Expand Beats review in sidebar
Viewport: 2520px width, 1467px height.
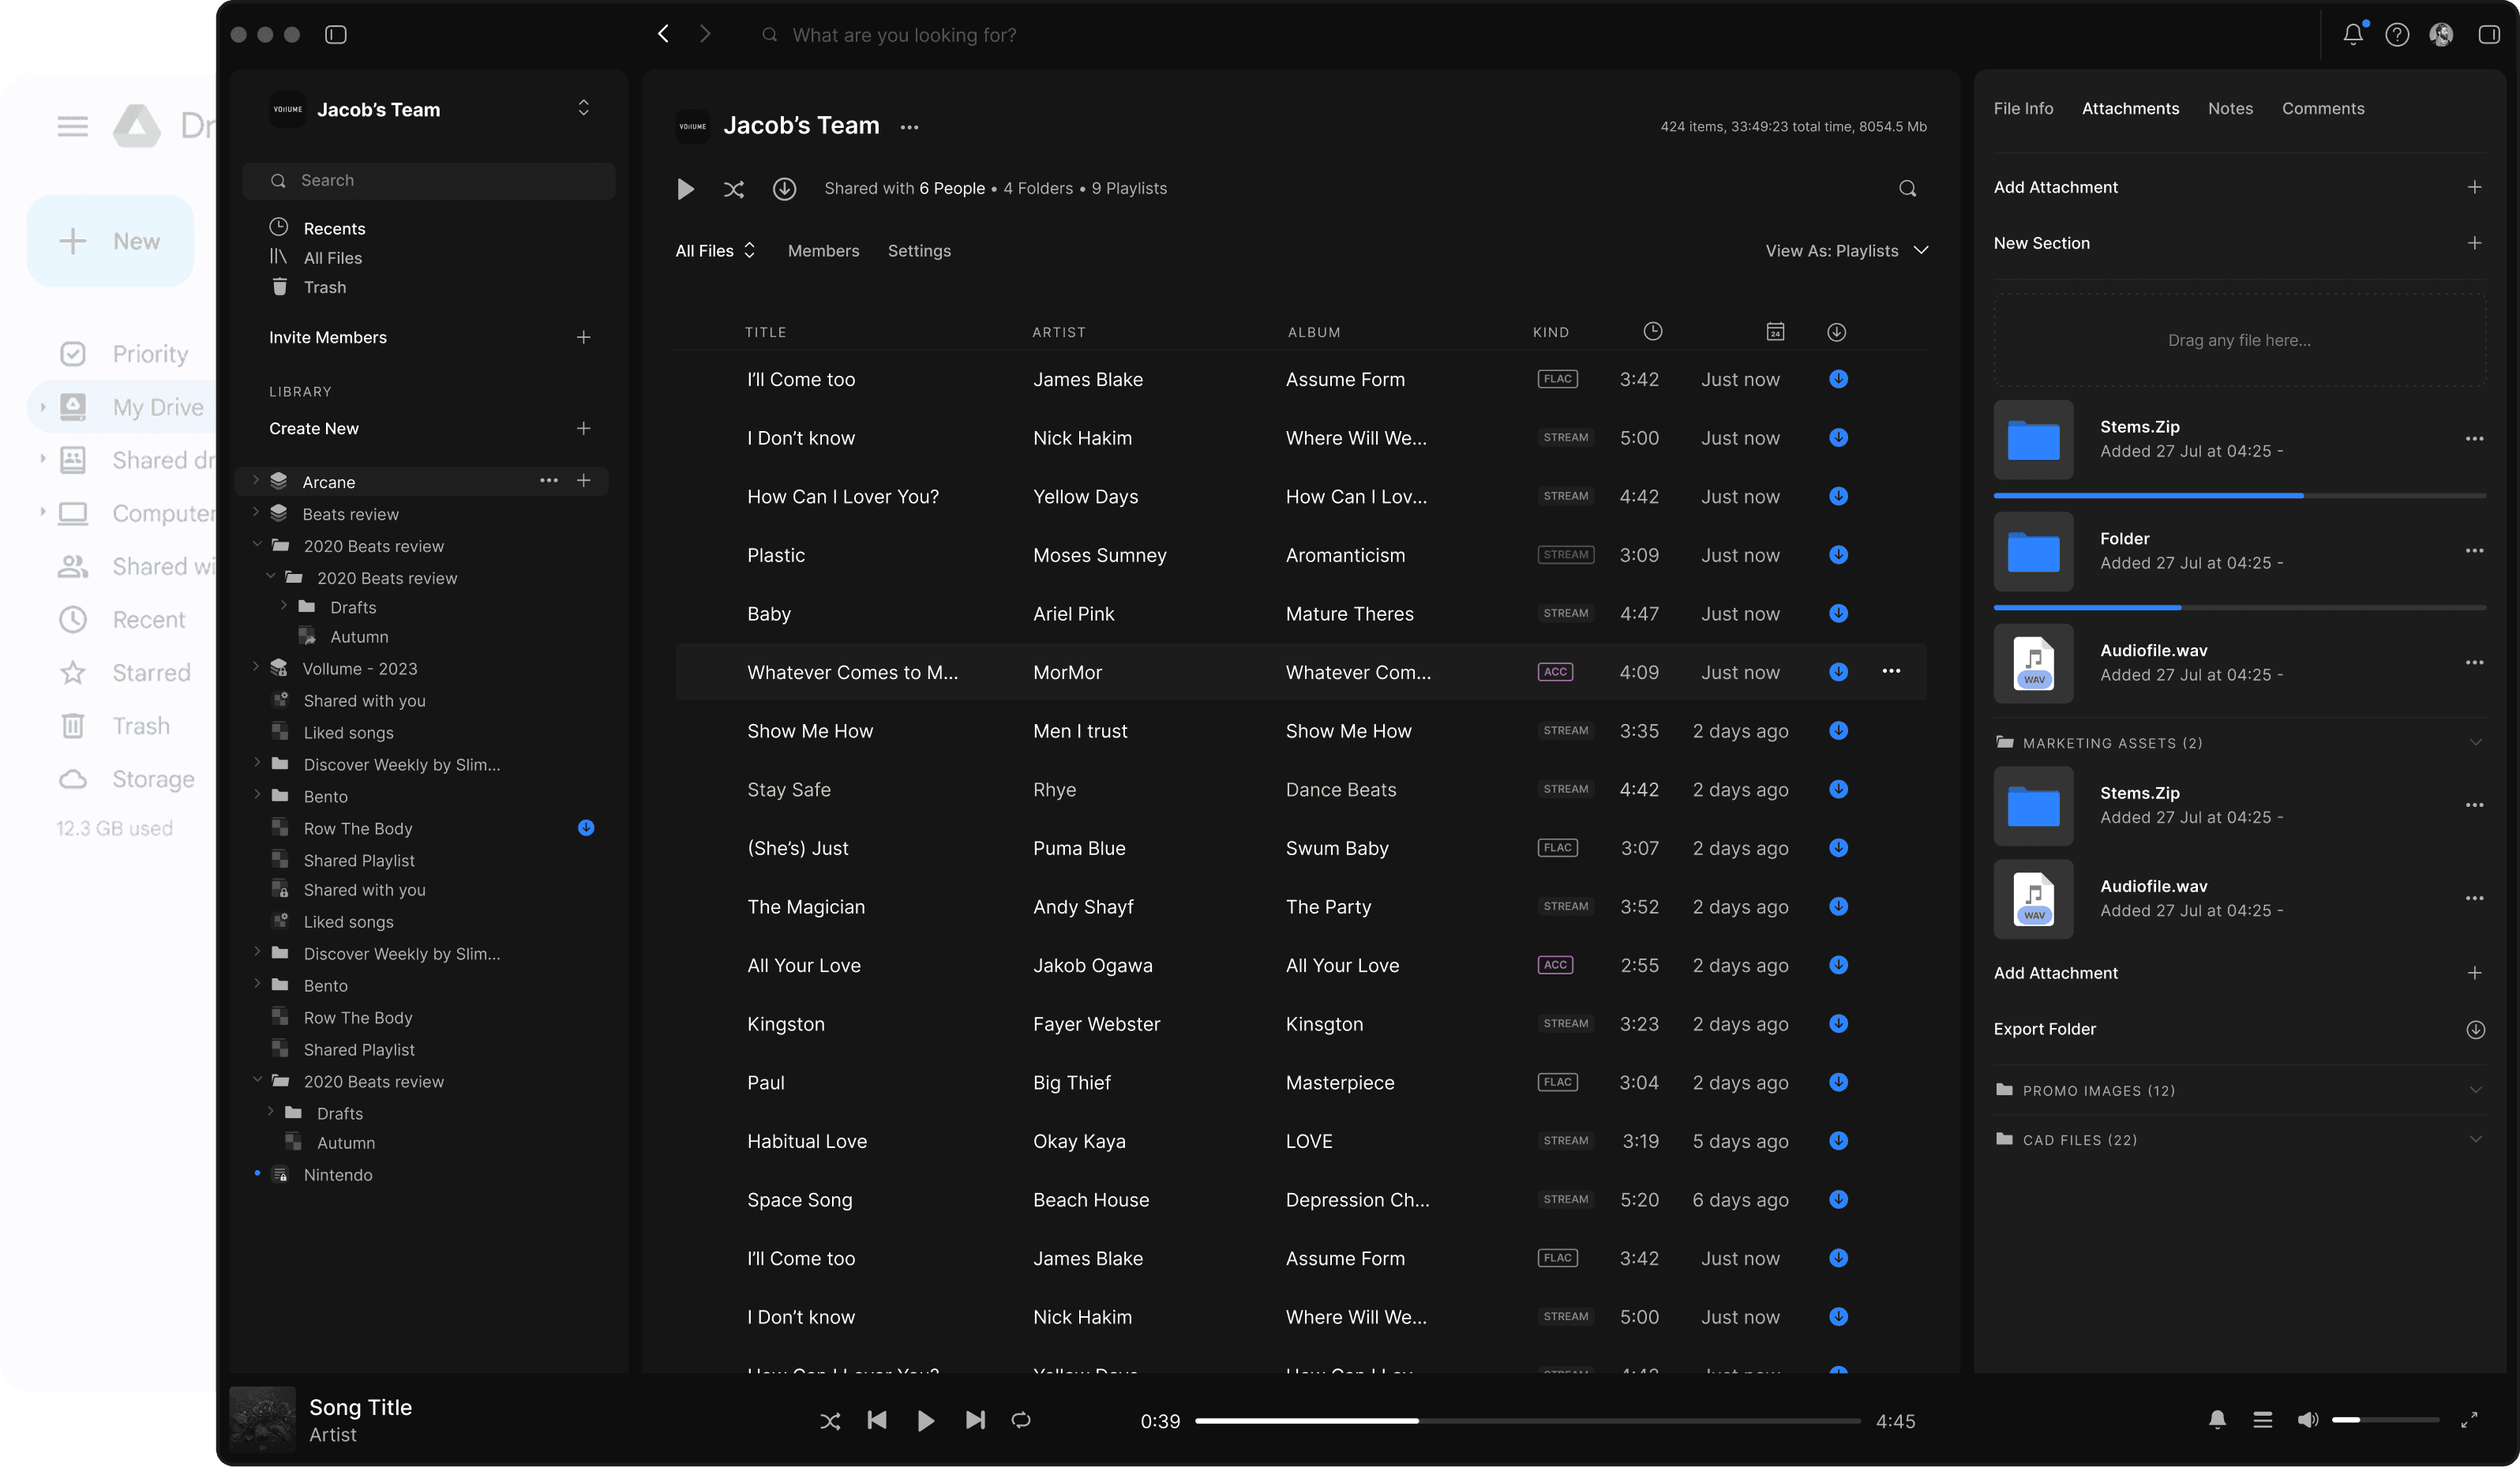pyautogui.click(x=256, y=513)
